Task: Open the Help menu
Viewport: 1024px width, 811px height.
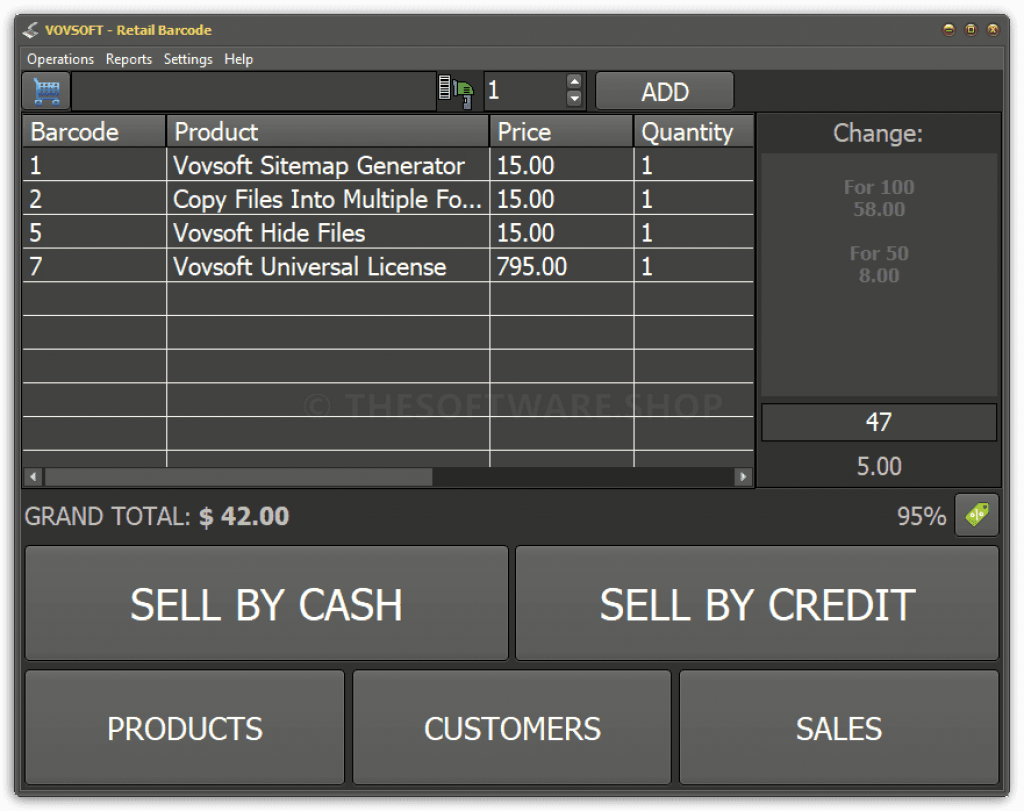Action: [238, 59]
